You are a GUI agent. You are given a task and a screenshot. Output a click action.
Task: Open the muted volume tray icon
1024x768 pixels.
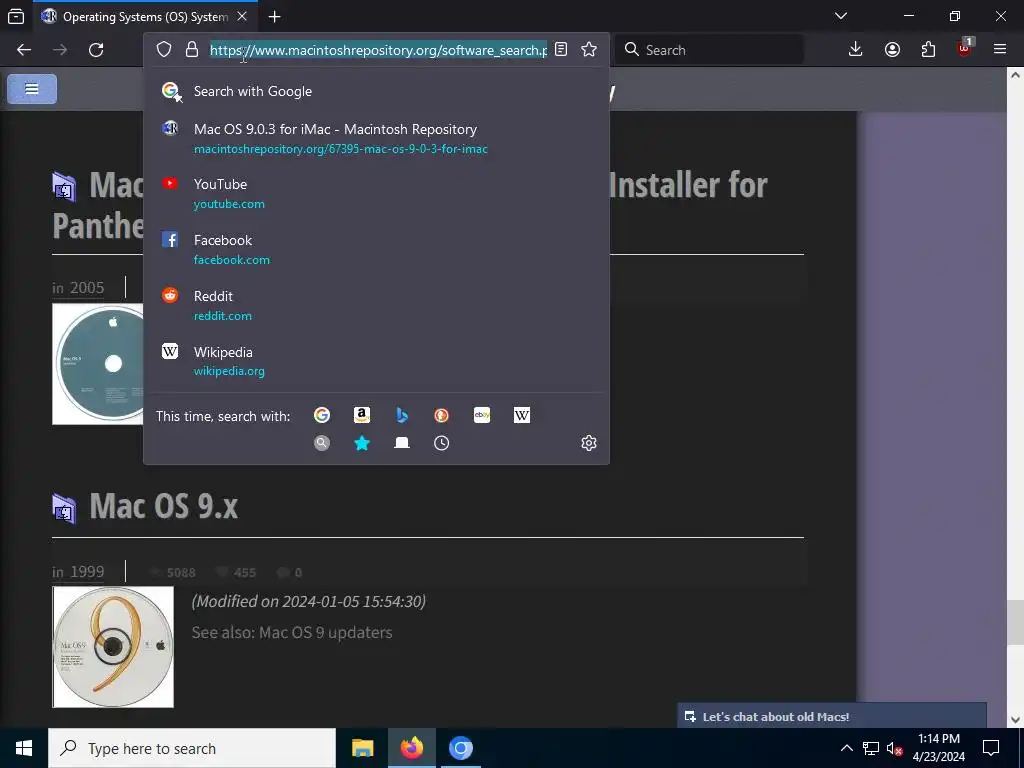(894, 748)
